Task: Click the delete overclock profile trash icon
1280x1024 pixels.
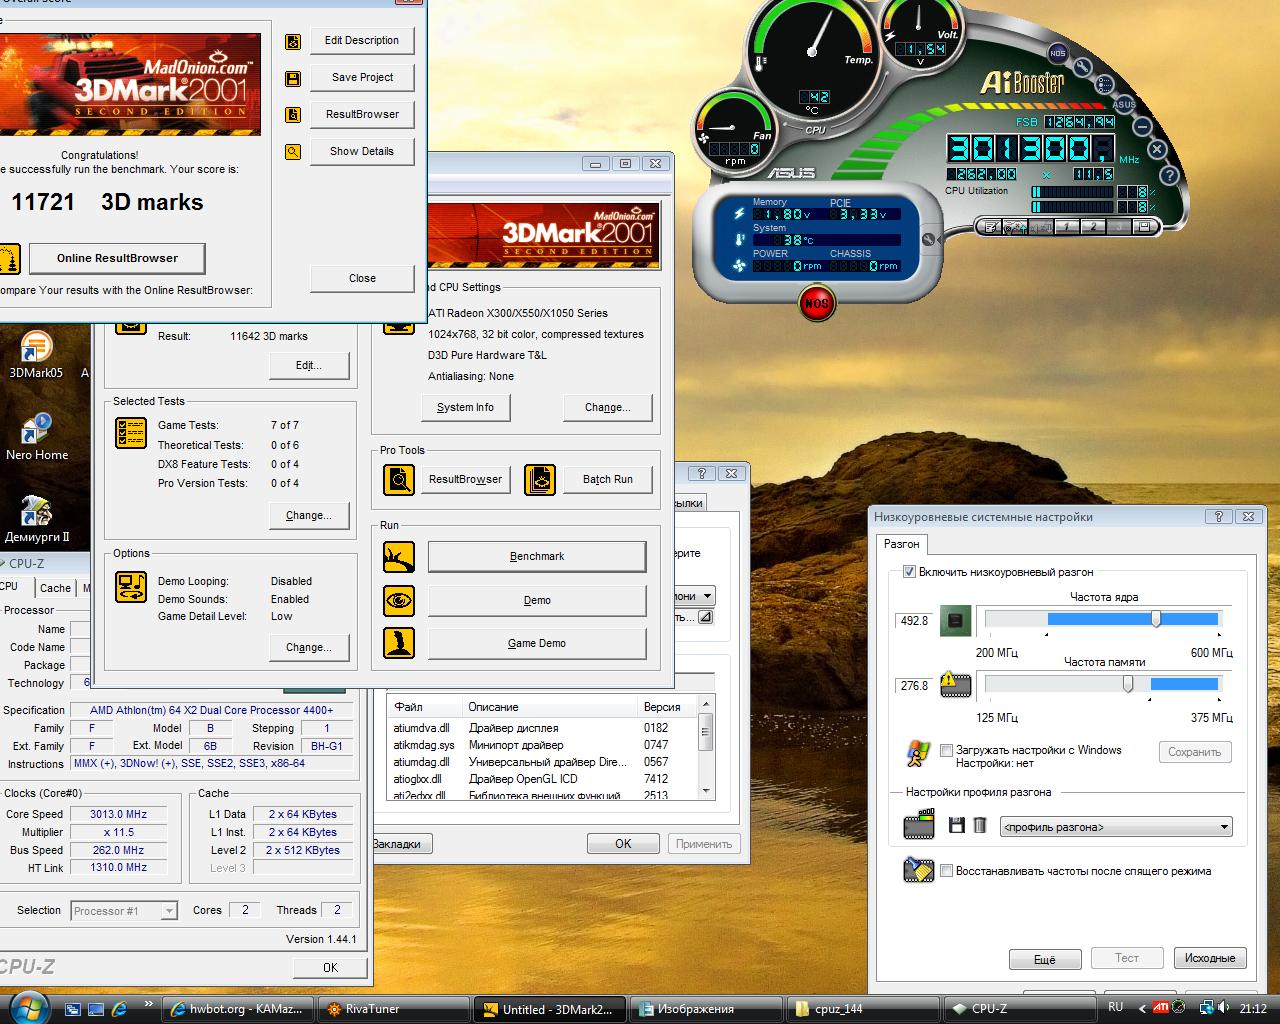Action: coord(980,826)
